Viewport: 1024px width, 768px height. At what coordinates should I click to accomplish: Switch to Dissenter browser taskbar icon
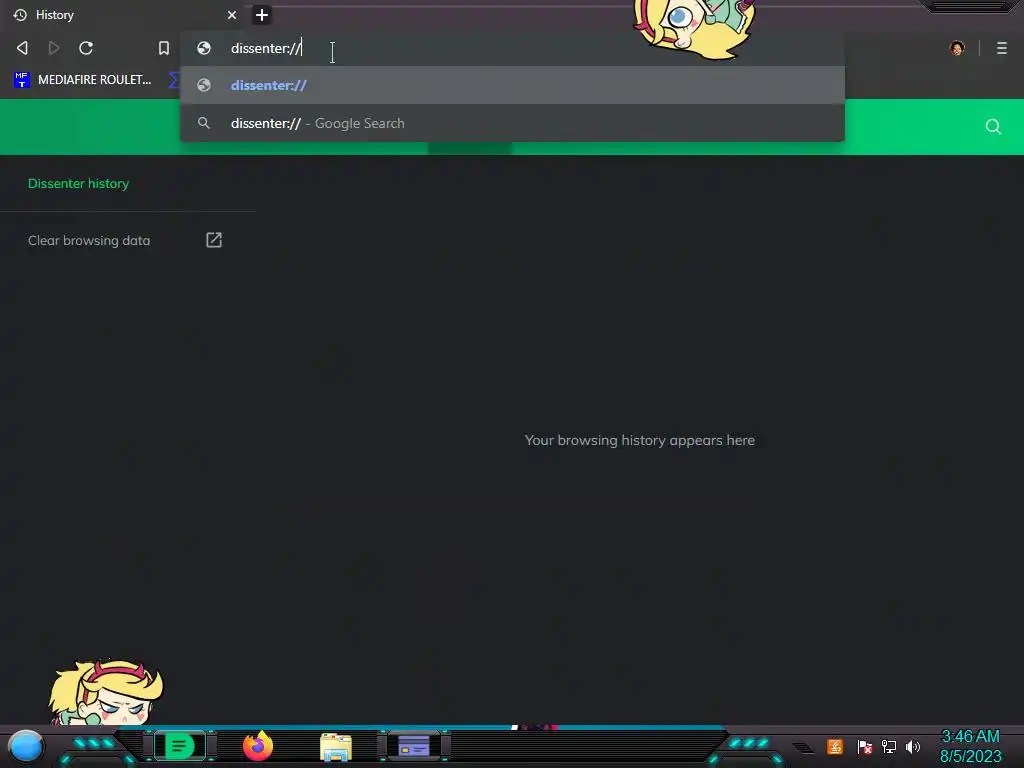(x=180, y=746)
